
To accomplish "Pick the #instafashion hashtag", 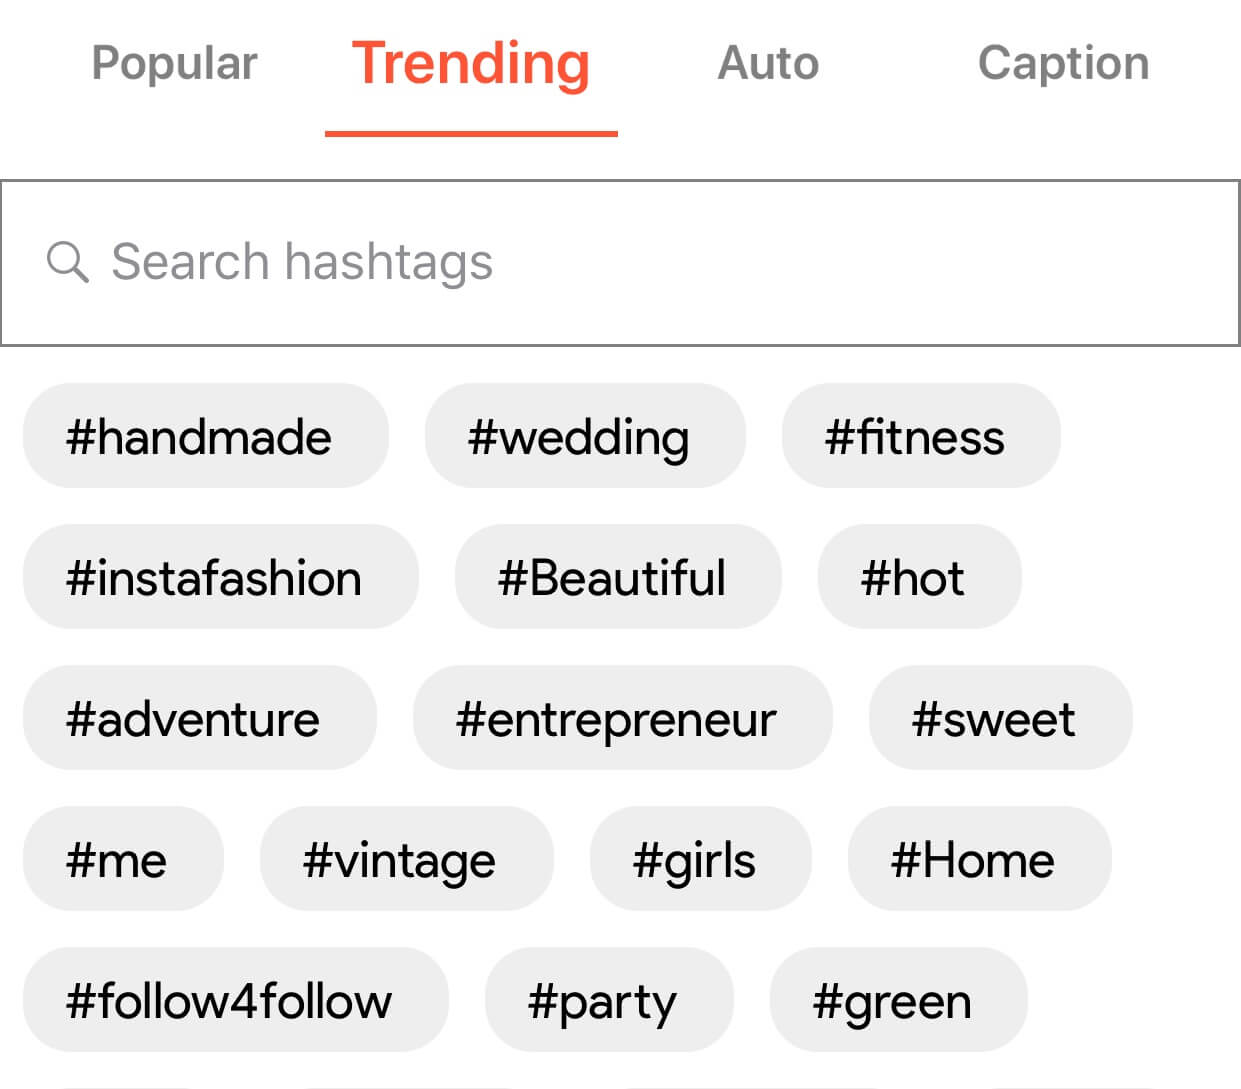I will [220, 577].
